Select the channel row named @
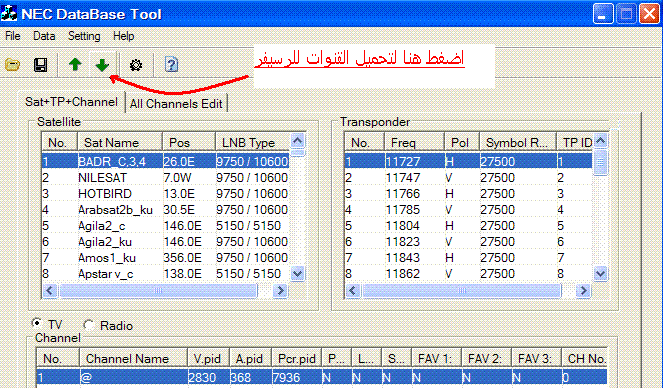The image size is (664, 390). coord(321,377)
